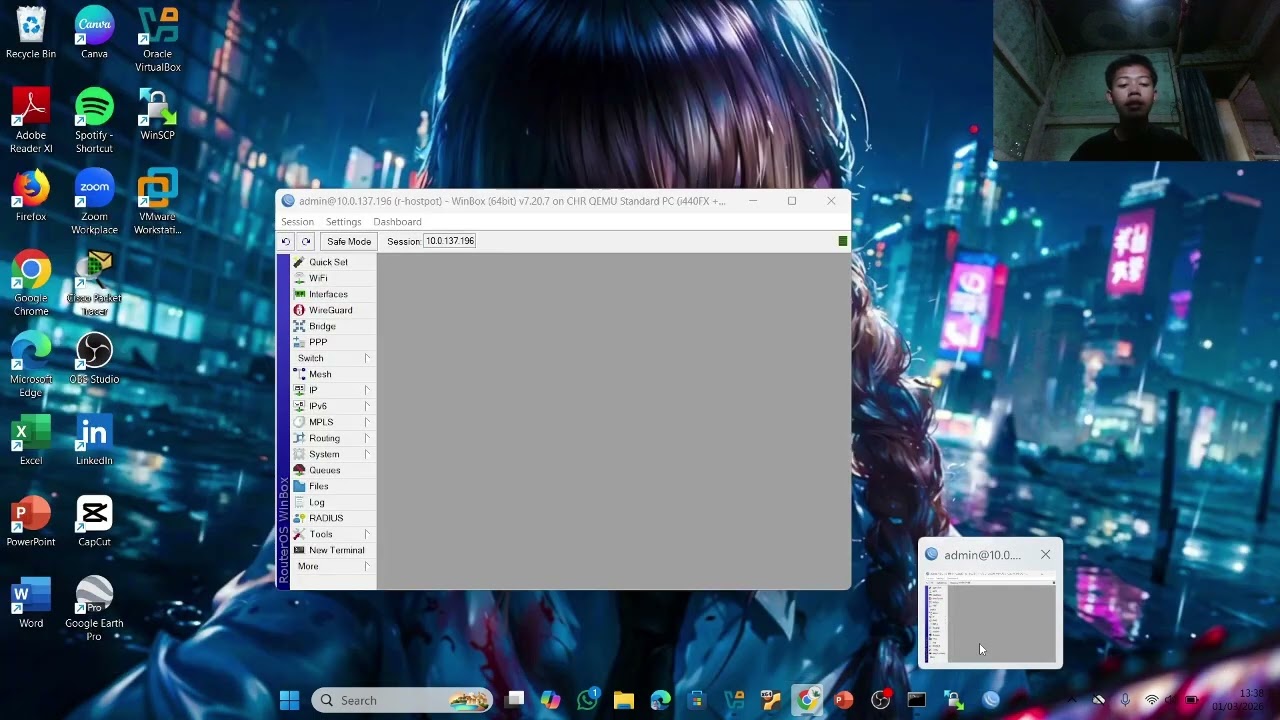Click the WinBox redo arrow
This screenshot has width=1280, height=720.
coord(306,241)
